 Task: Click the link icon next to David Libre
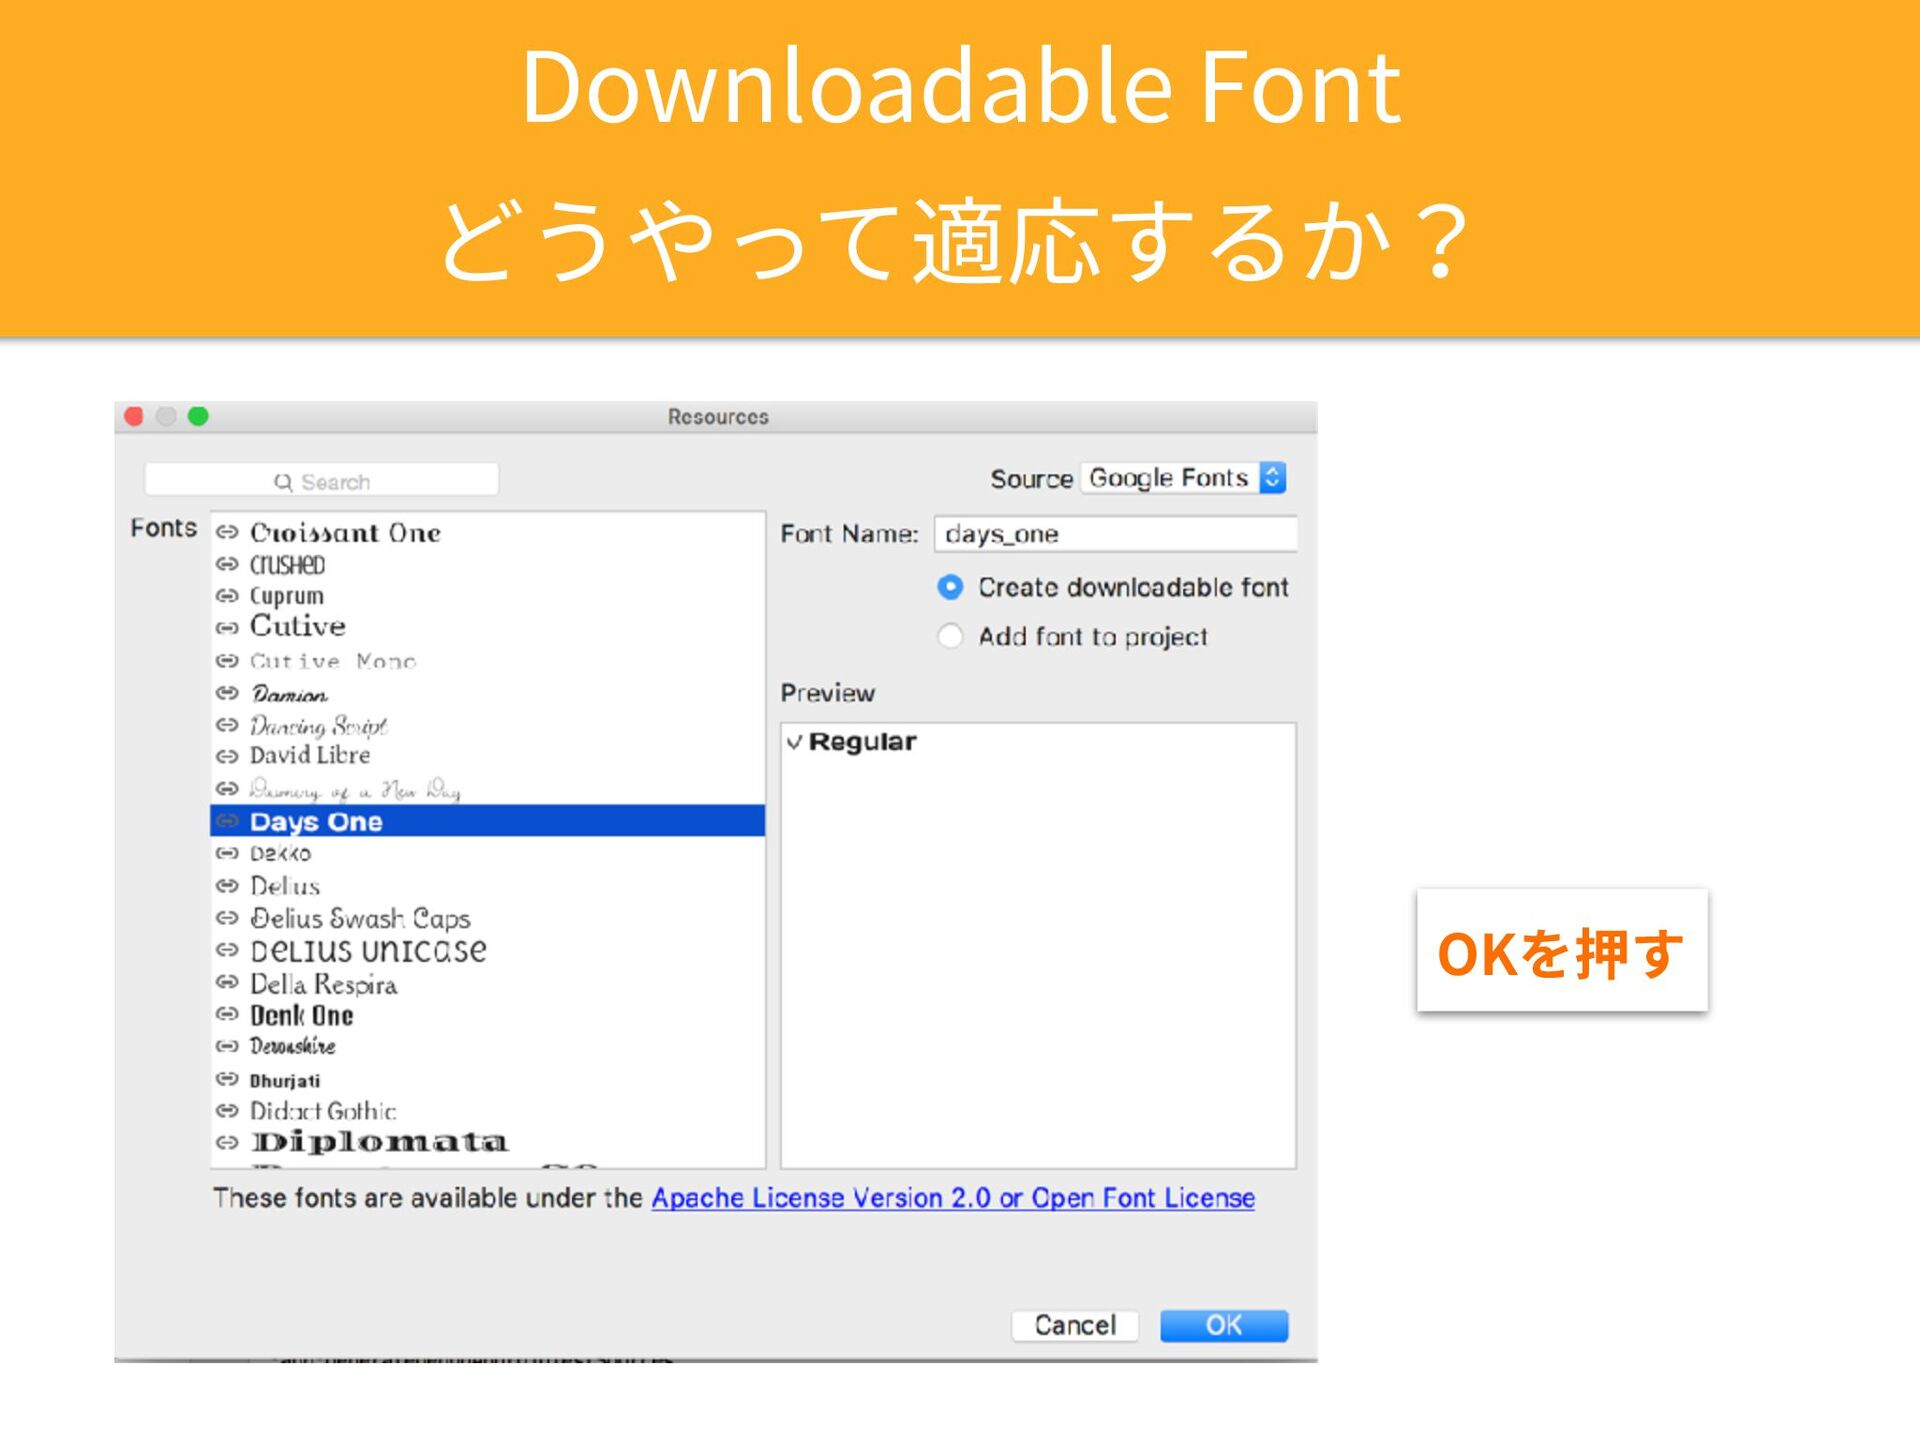(x=227, y=756)
